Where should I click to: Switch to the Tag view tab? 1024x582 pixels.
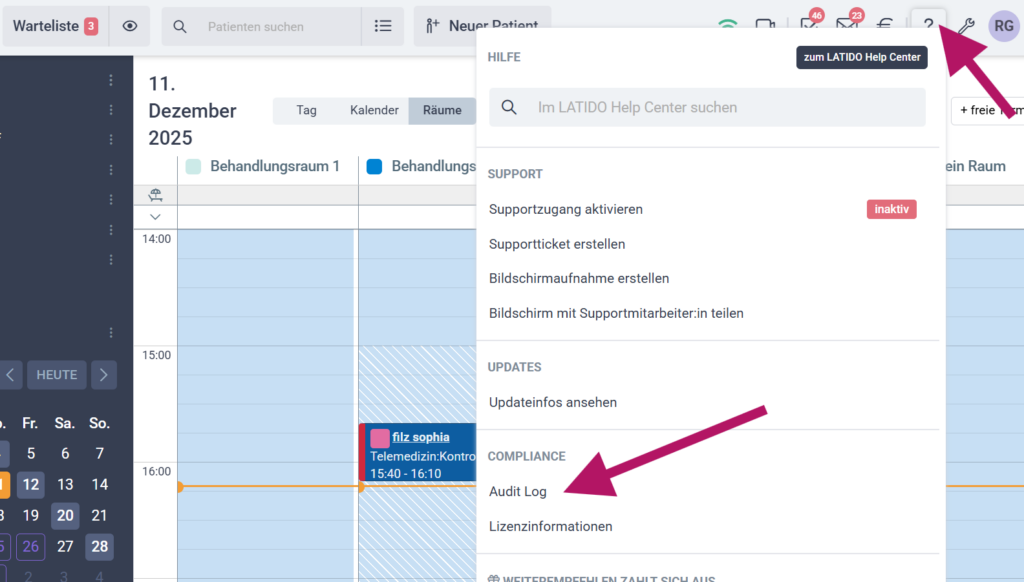pos(306,111)
